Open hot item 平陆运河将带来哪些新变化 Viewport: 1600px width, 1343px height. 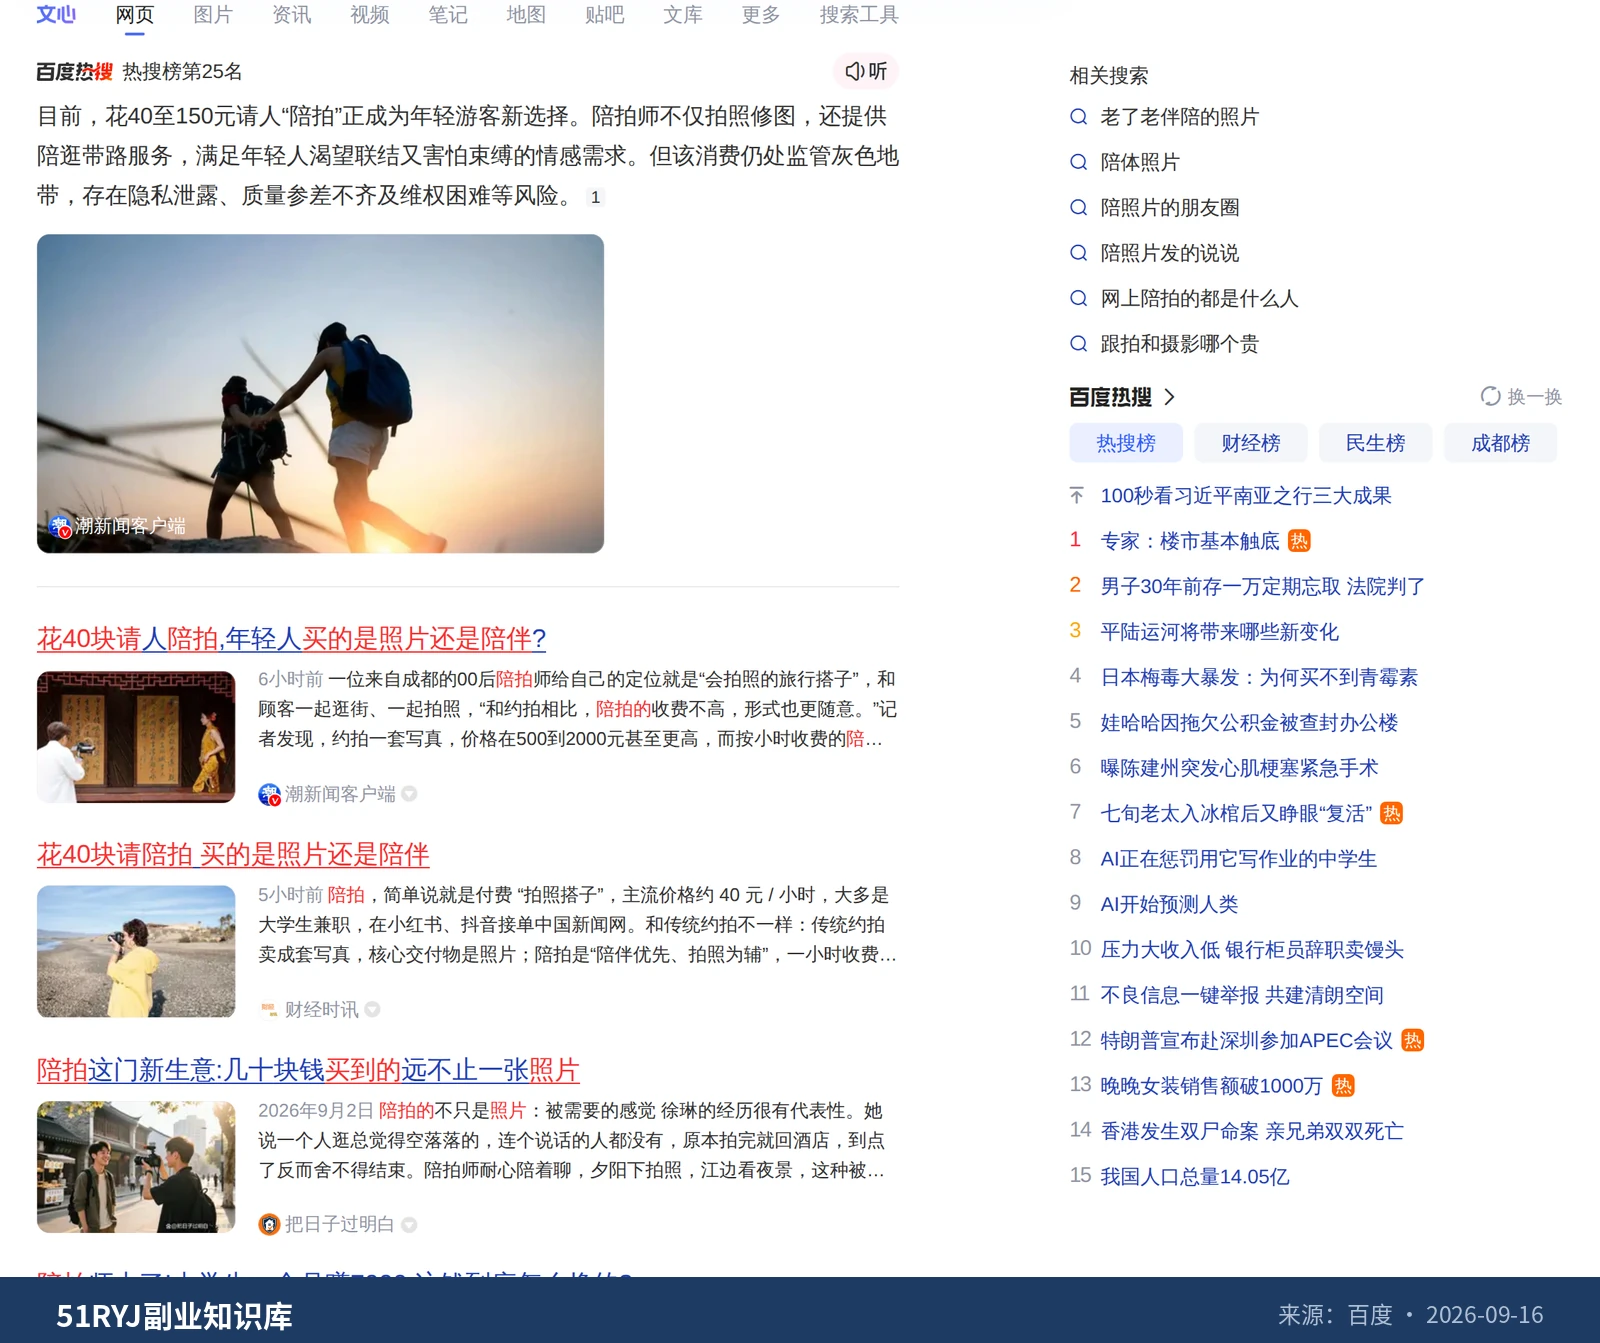tap(1219, 632)
